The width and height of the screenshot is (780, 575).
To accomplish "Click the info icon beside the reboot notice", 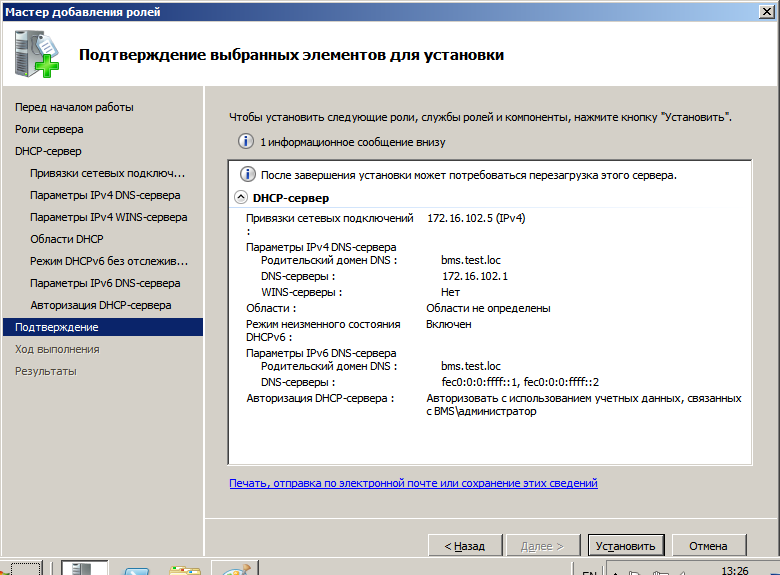I will point(248,174).
